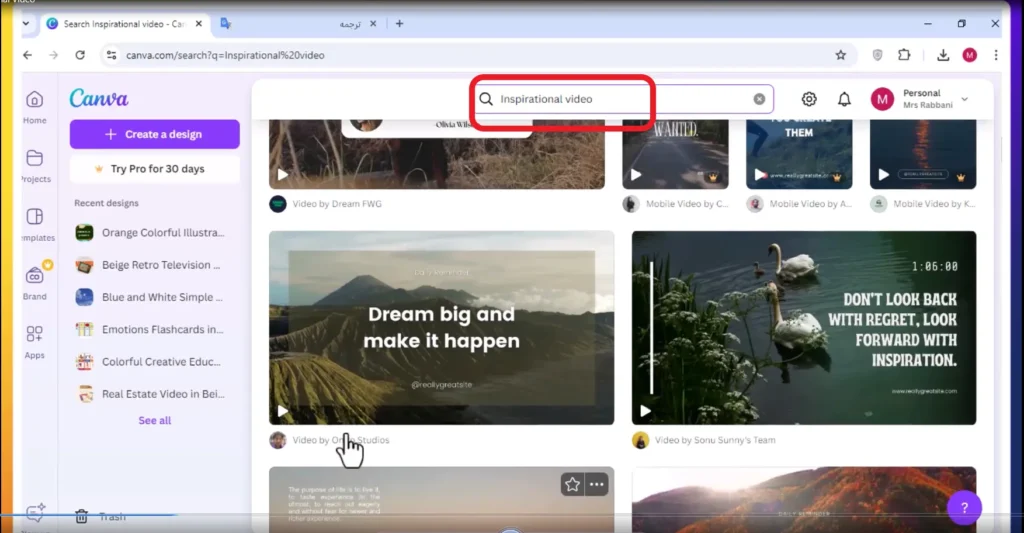The height and width of the screenshot is (533, 1024).
Task: Open the Templates sidebar icon
Action: point(35,217)
